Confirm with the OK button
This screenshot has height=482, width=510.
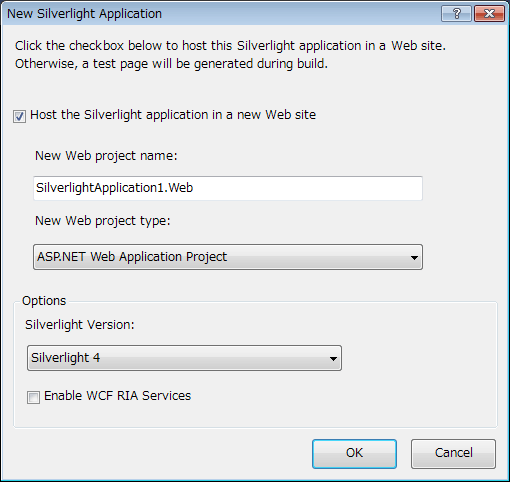pos(354,454)
